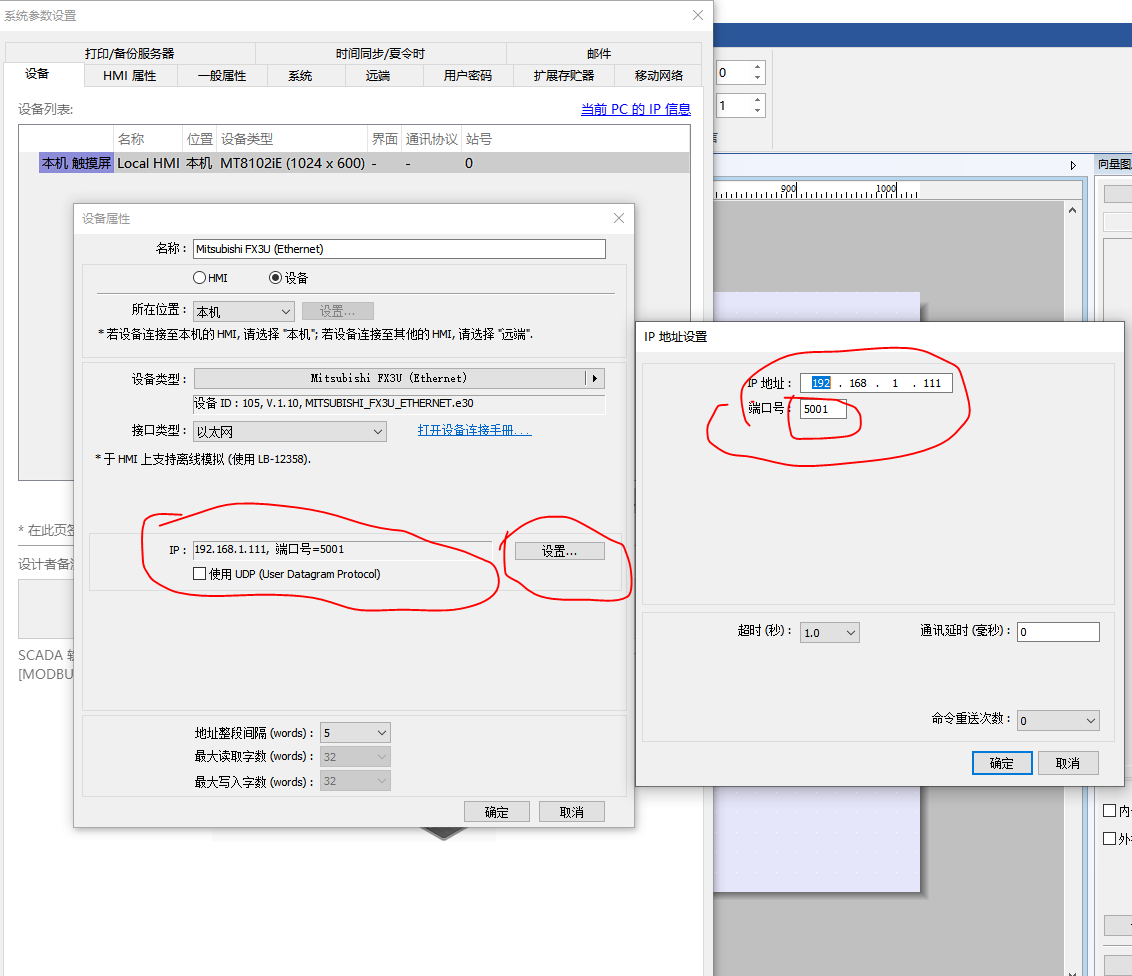1132x976 pixels.
Task: Switch to the 用户密码 tab
Action: pos(467,76)
